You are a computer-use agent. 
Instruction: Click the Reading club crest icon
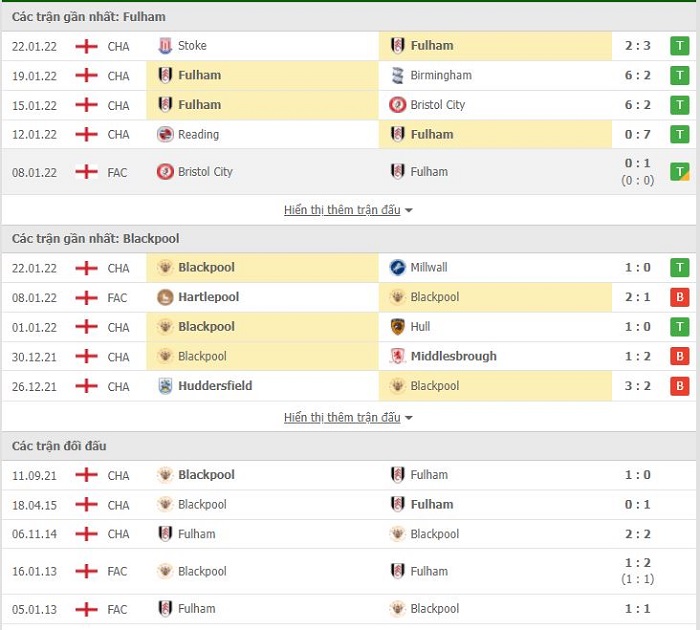pyautogui.click(x=165, y=134)
